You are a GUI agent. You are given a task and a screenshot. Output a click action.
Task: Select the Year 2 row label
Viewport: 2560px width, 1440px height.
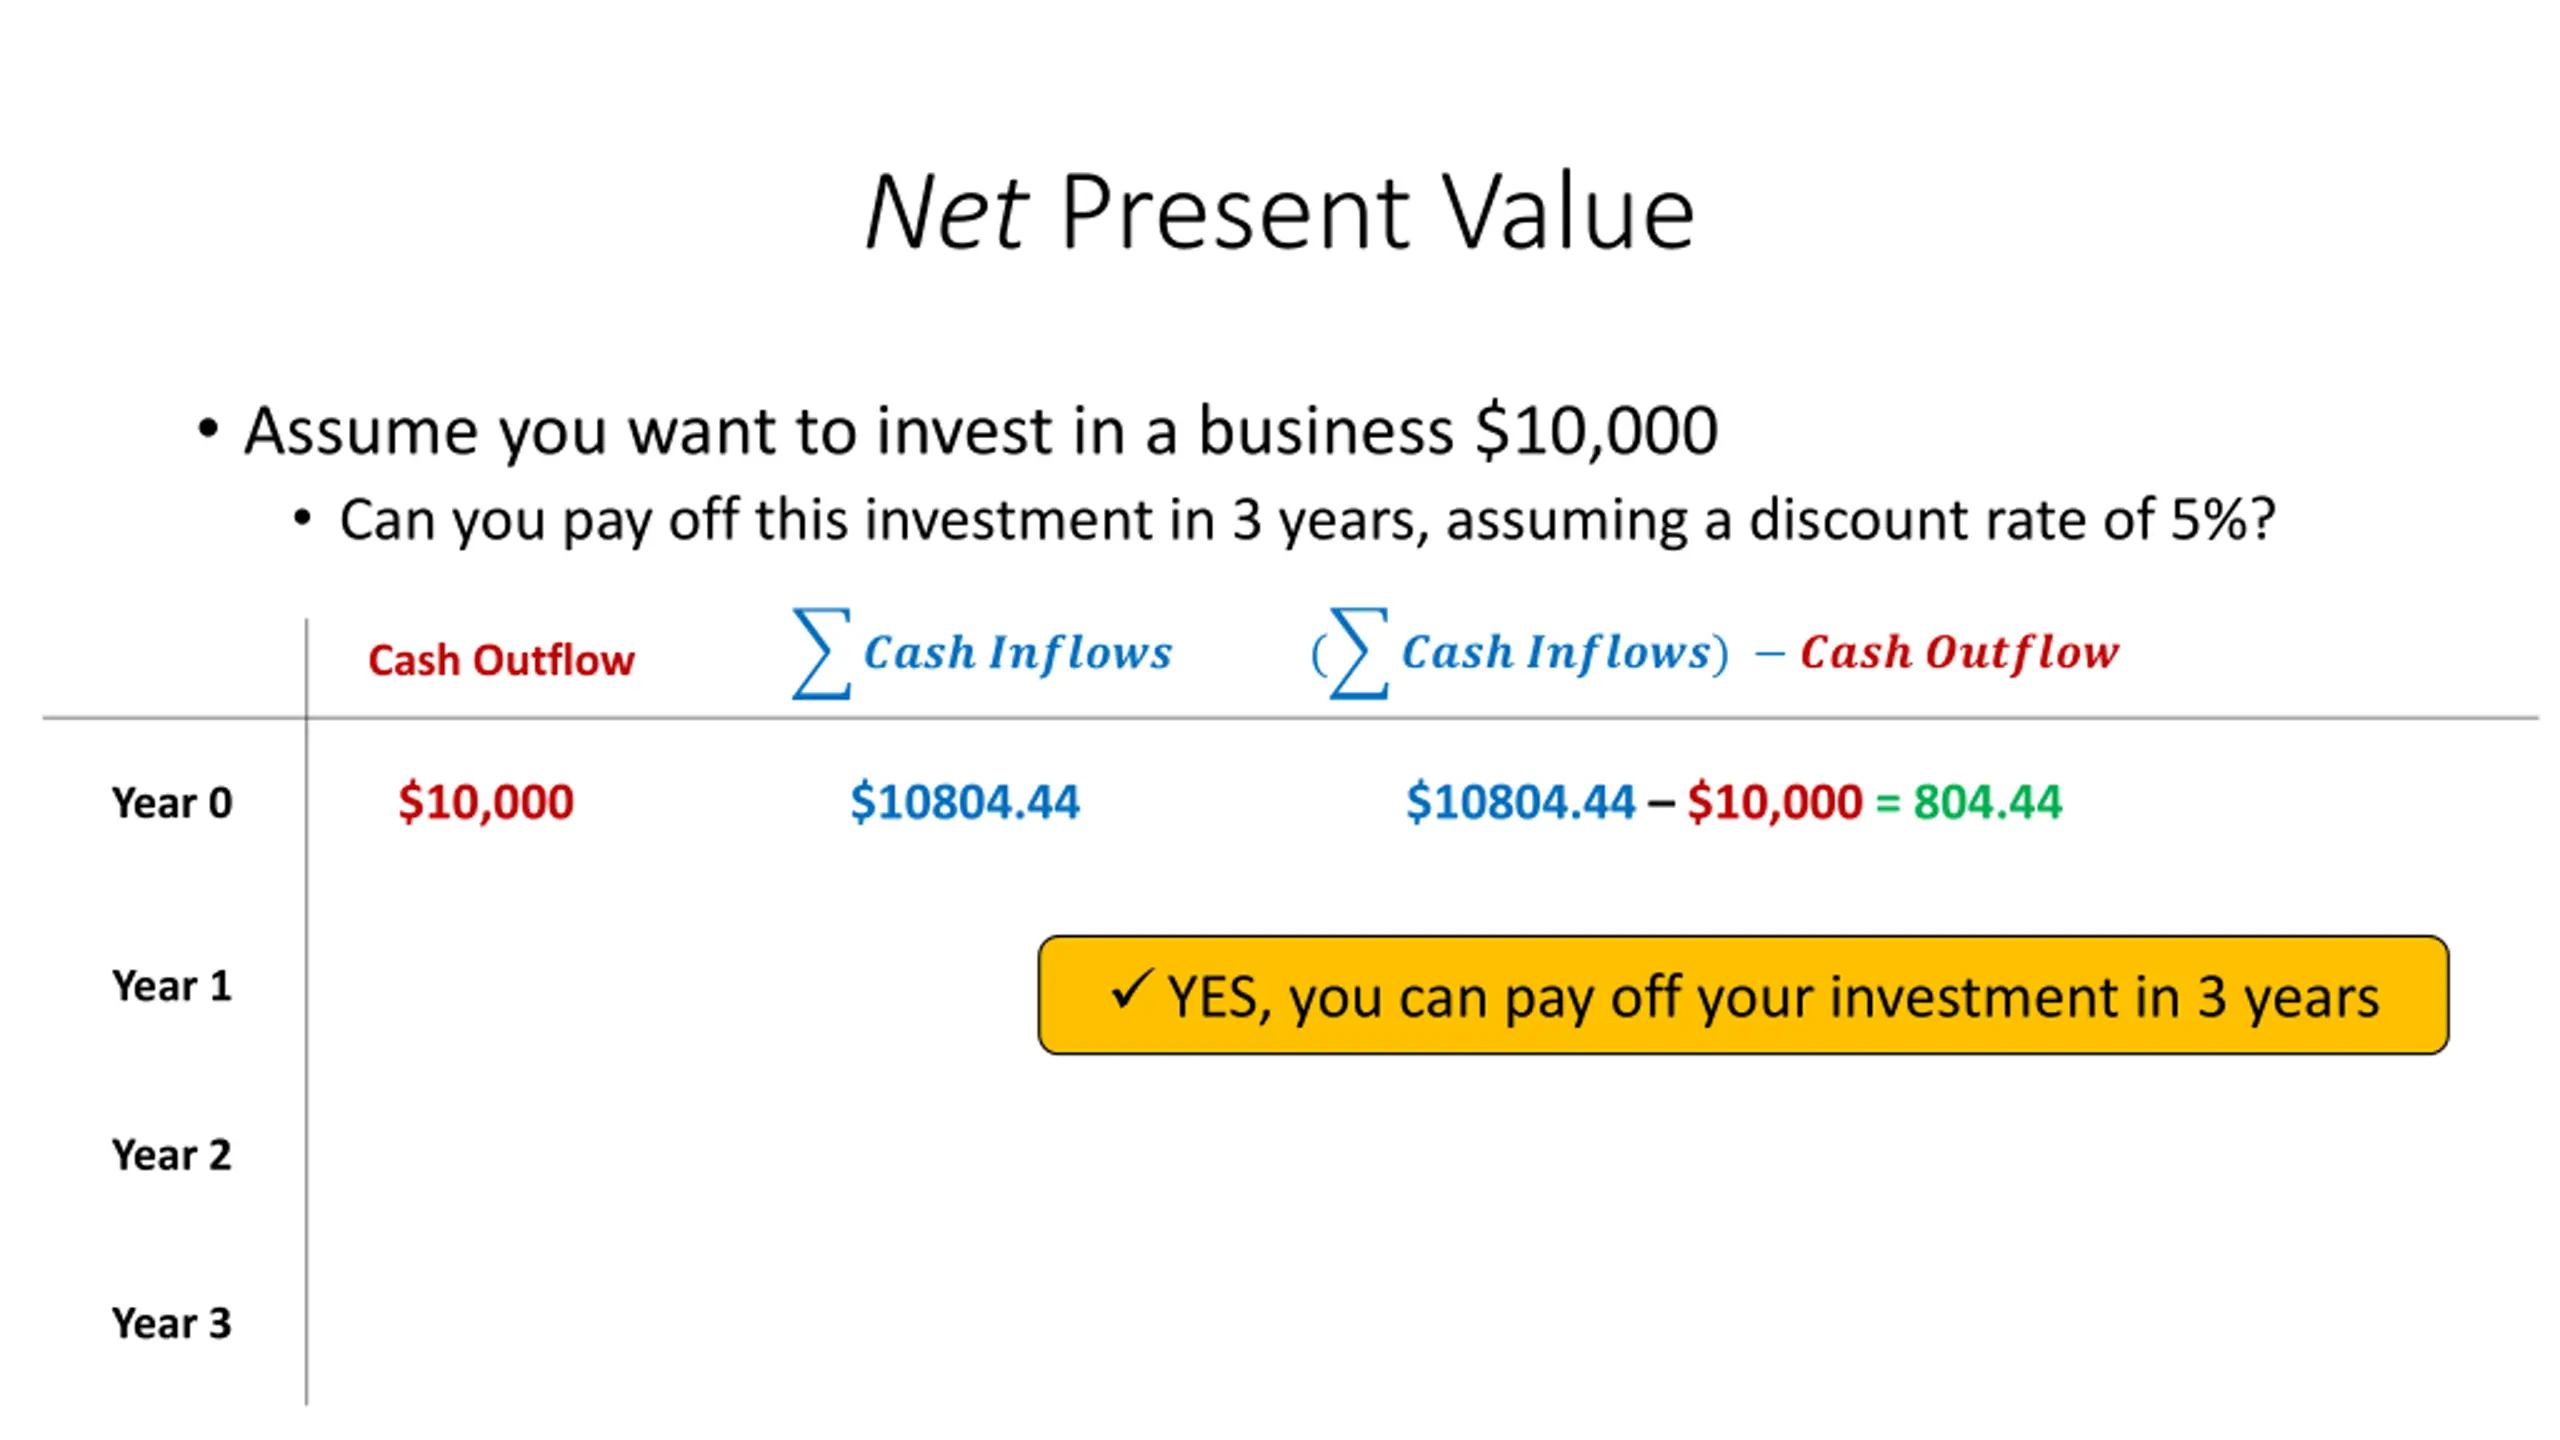172,1155
